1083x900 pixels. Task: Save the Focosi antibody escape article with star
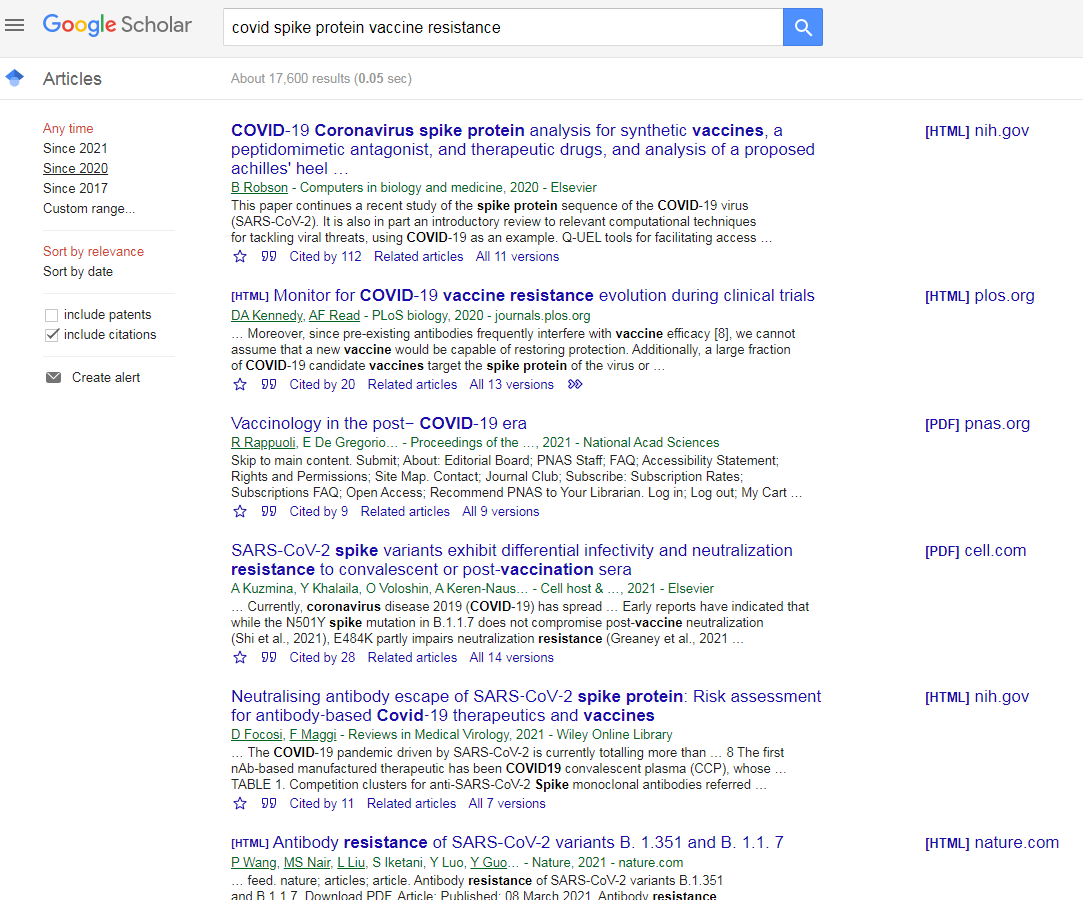coord(240,803)
